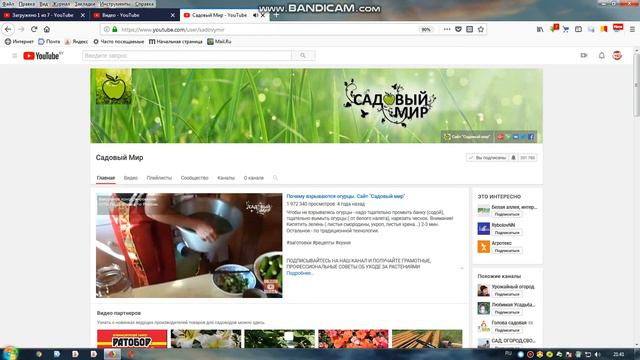Click the Вы подписаны subscribed button
The image size is (640, 360).
487,158
